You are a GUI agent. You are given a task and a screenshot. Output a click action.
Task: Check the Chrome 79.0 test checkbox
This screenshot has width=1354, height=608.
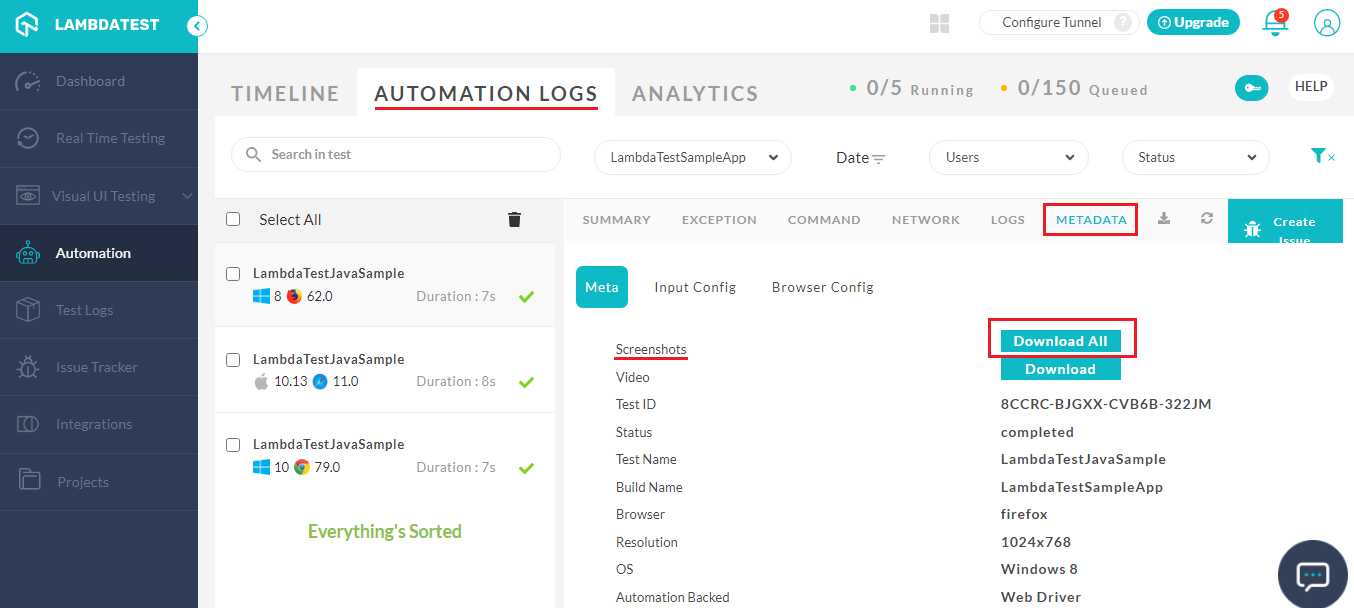[x=233, y=444]
